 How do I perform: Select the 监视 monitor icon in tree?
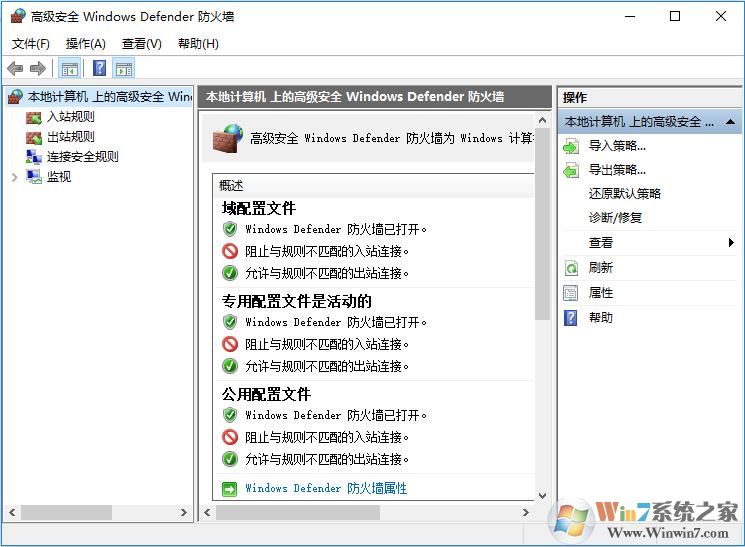(33, 177)
